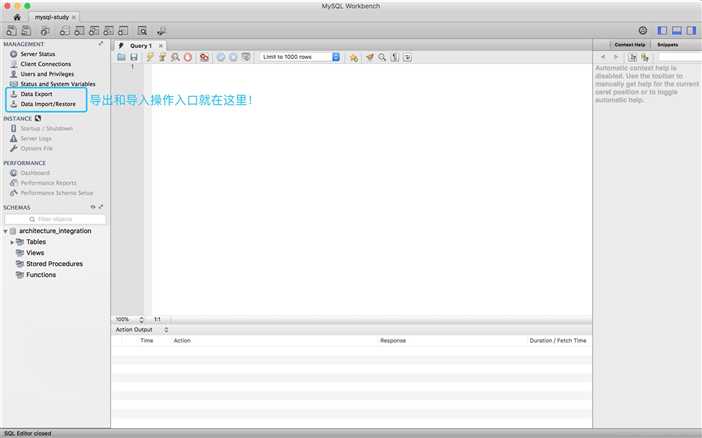The width and height of the screenshot is (702, 438).
Task: Toggle the bottom output panel visibility
Action: [x=677, y=30]
